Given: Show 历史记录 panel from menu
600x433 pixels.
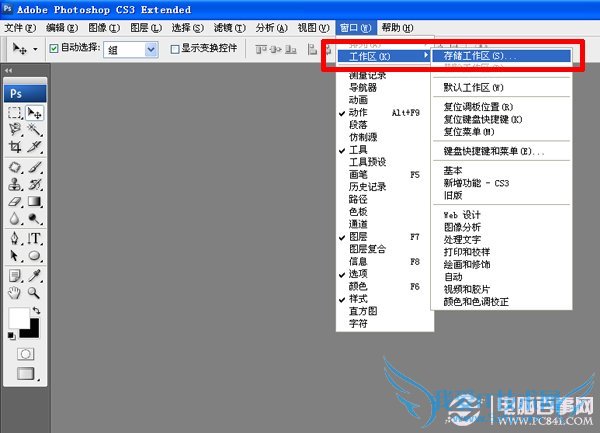Looking at the screenshot, I should 385,187.
